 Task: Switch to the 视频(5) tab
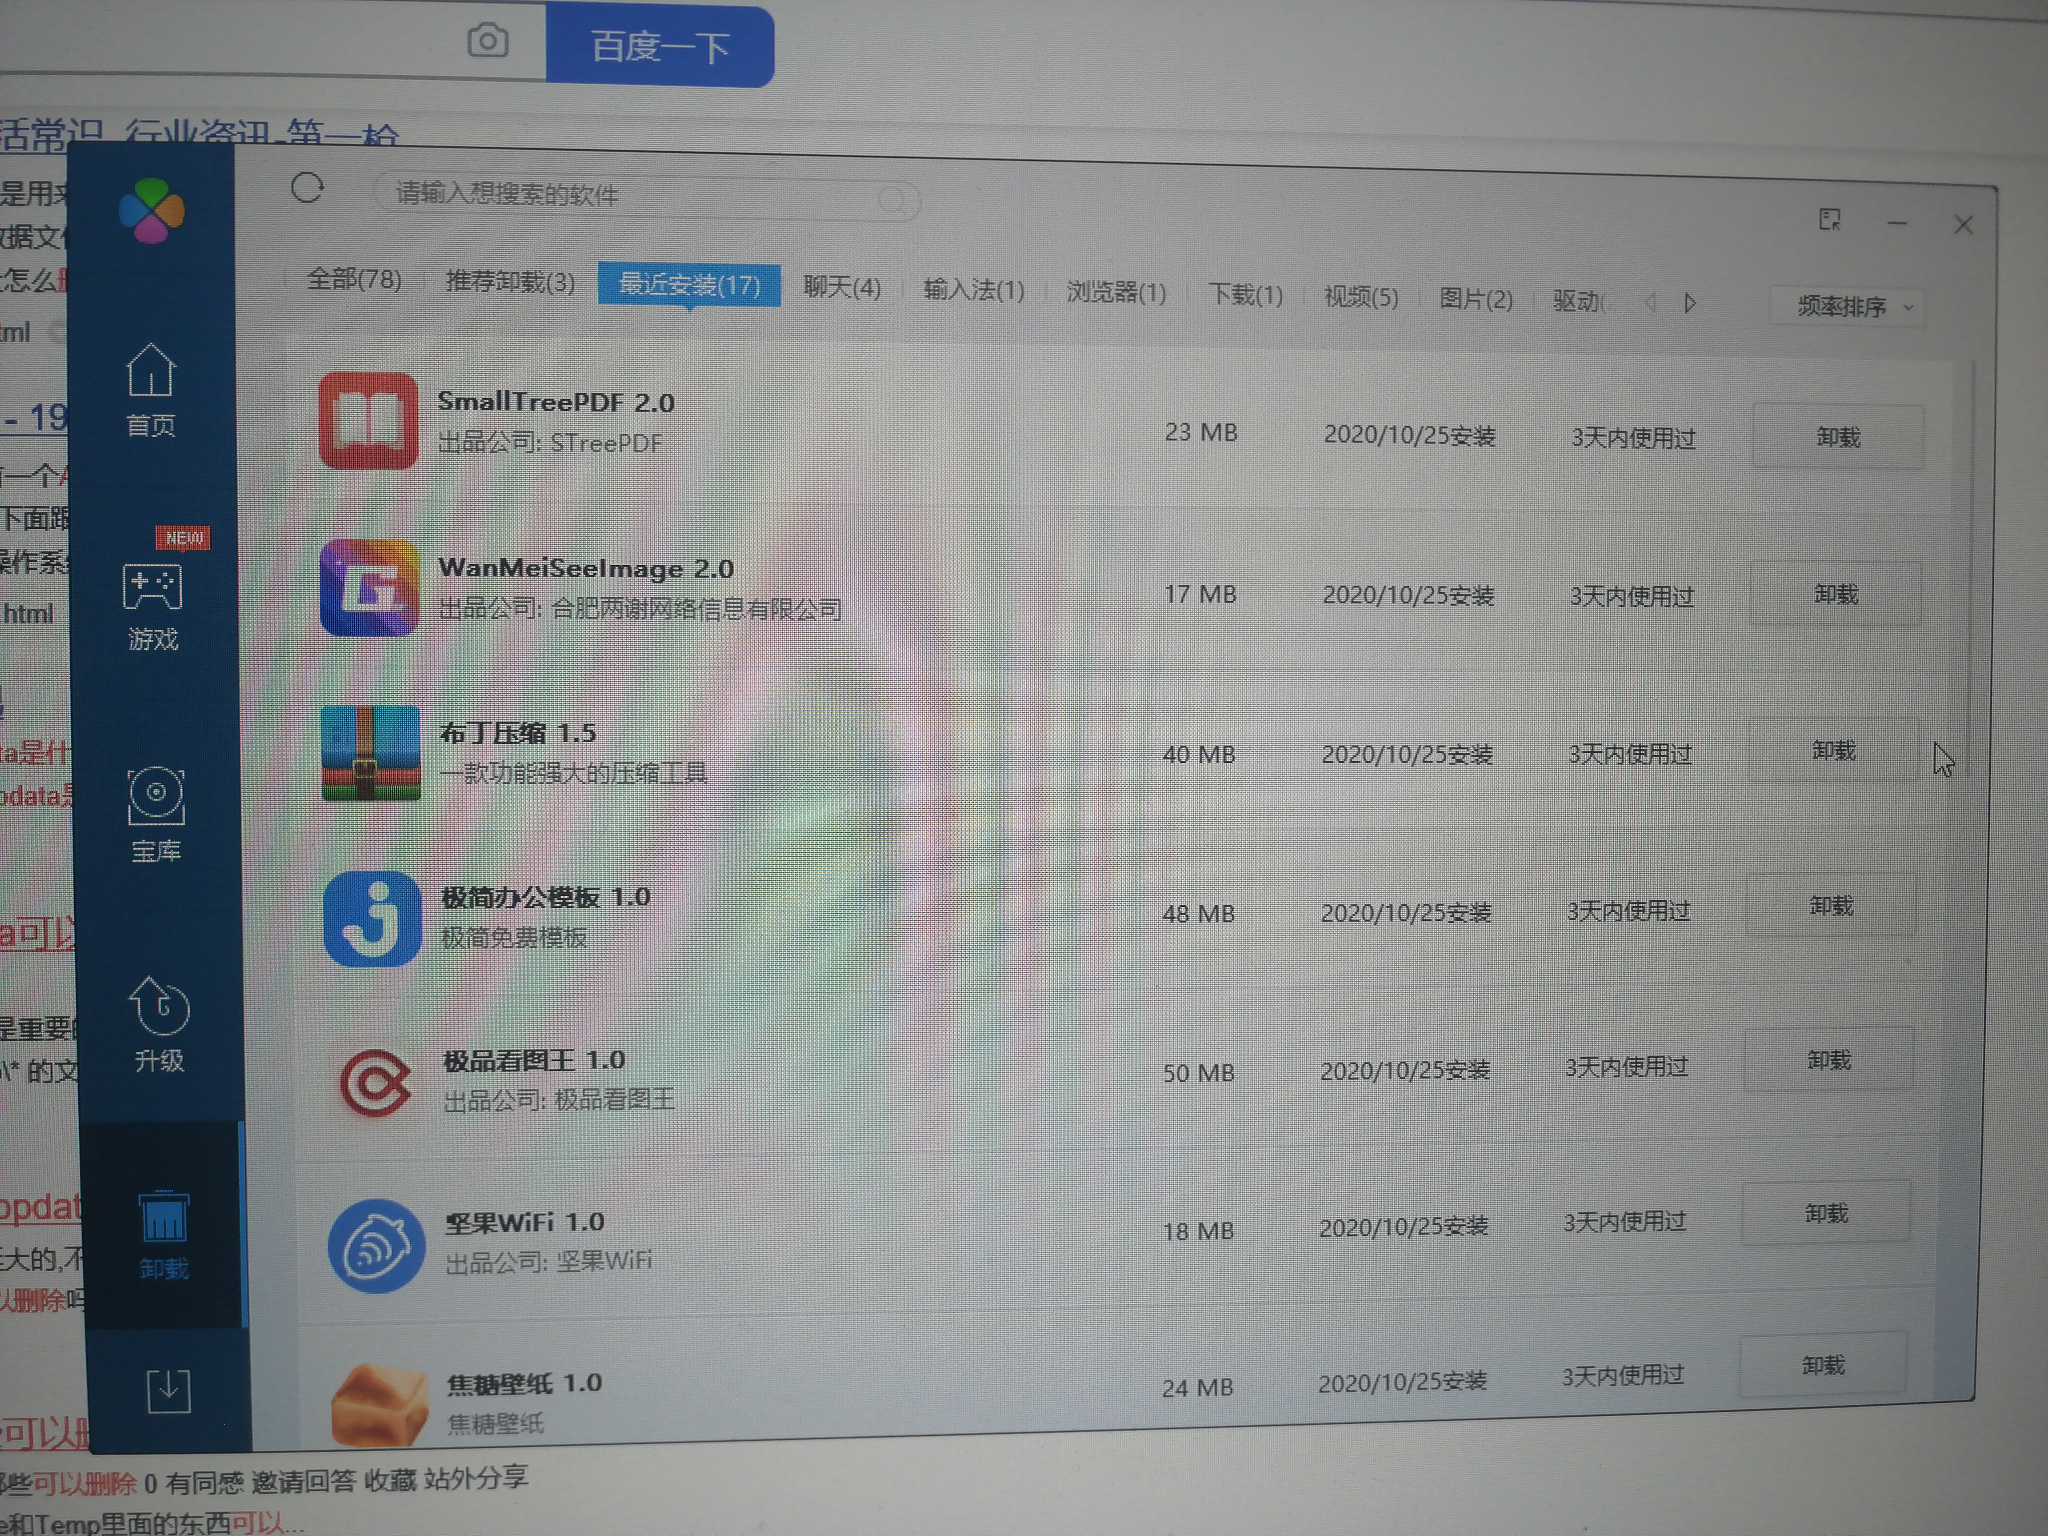[x=1361, y=297]
